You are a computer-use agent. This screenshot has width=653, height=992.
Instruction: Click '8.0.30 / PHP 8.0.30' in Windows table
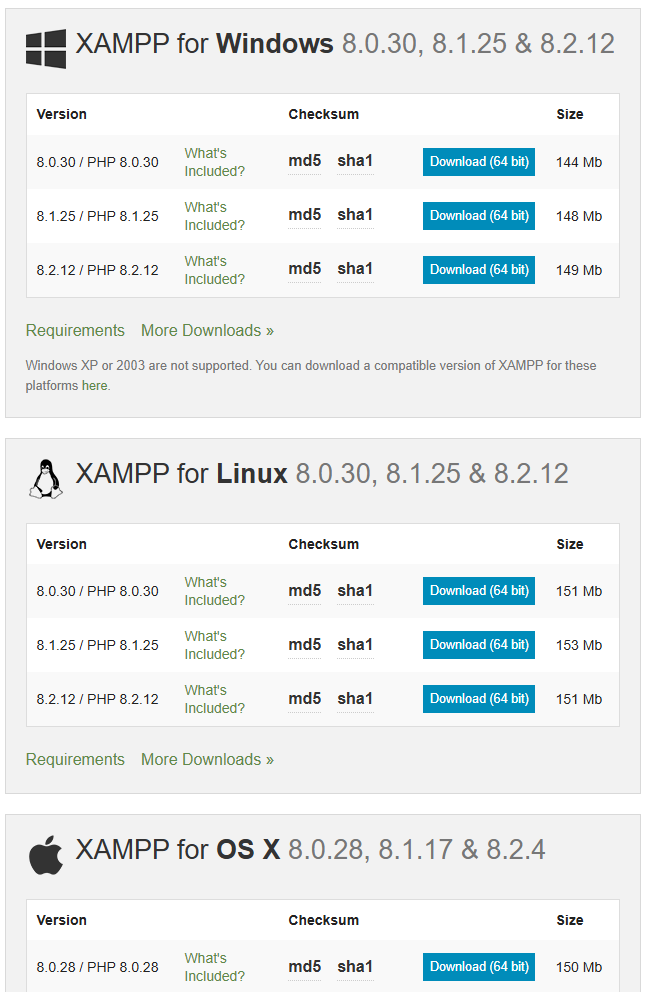click(x=97, y=163)
